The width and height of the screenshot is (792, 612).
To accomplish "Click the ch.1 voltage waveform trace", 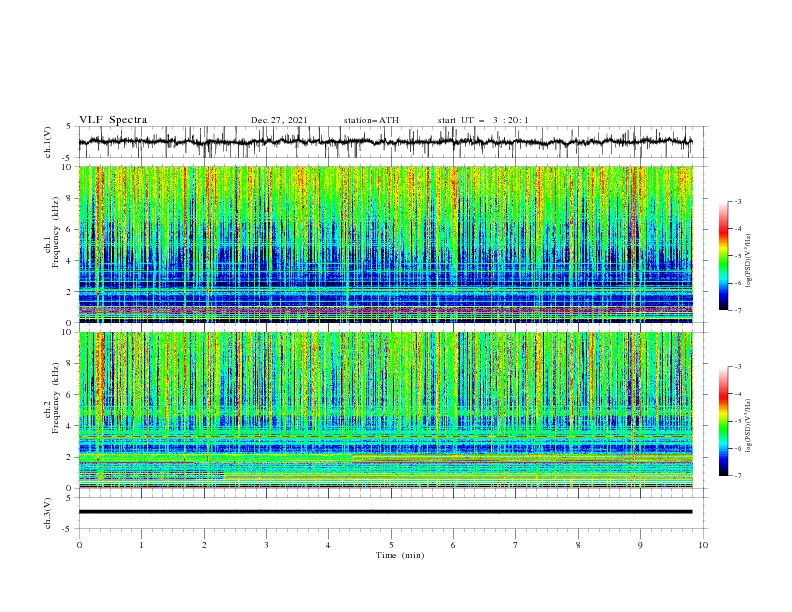I will coord(385,142).
